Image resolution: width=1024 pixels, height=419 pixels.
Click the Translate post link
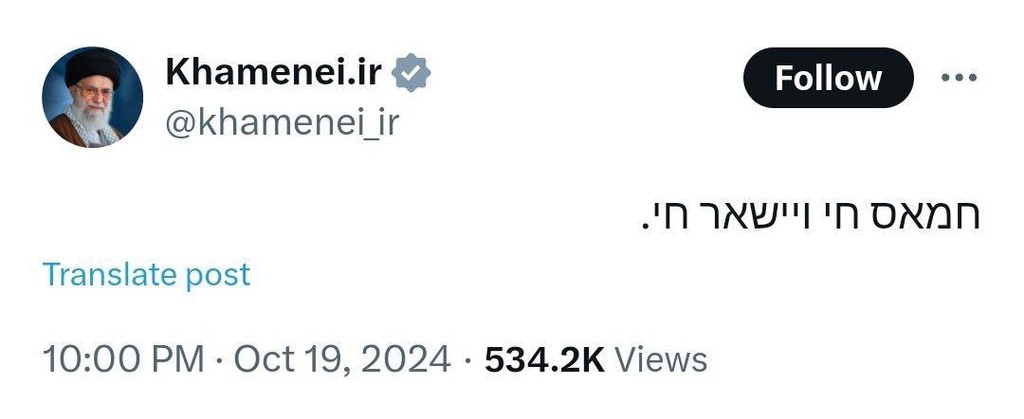coord(146,275)
